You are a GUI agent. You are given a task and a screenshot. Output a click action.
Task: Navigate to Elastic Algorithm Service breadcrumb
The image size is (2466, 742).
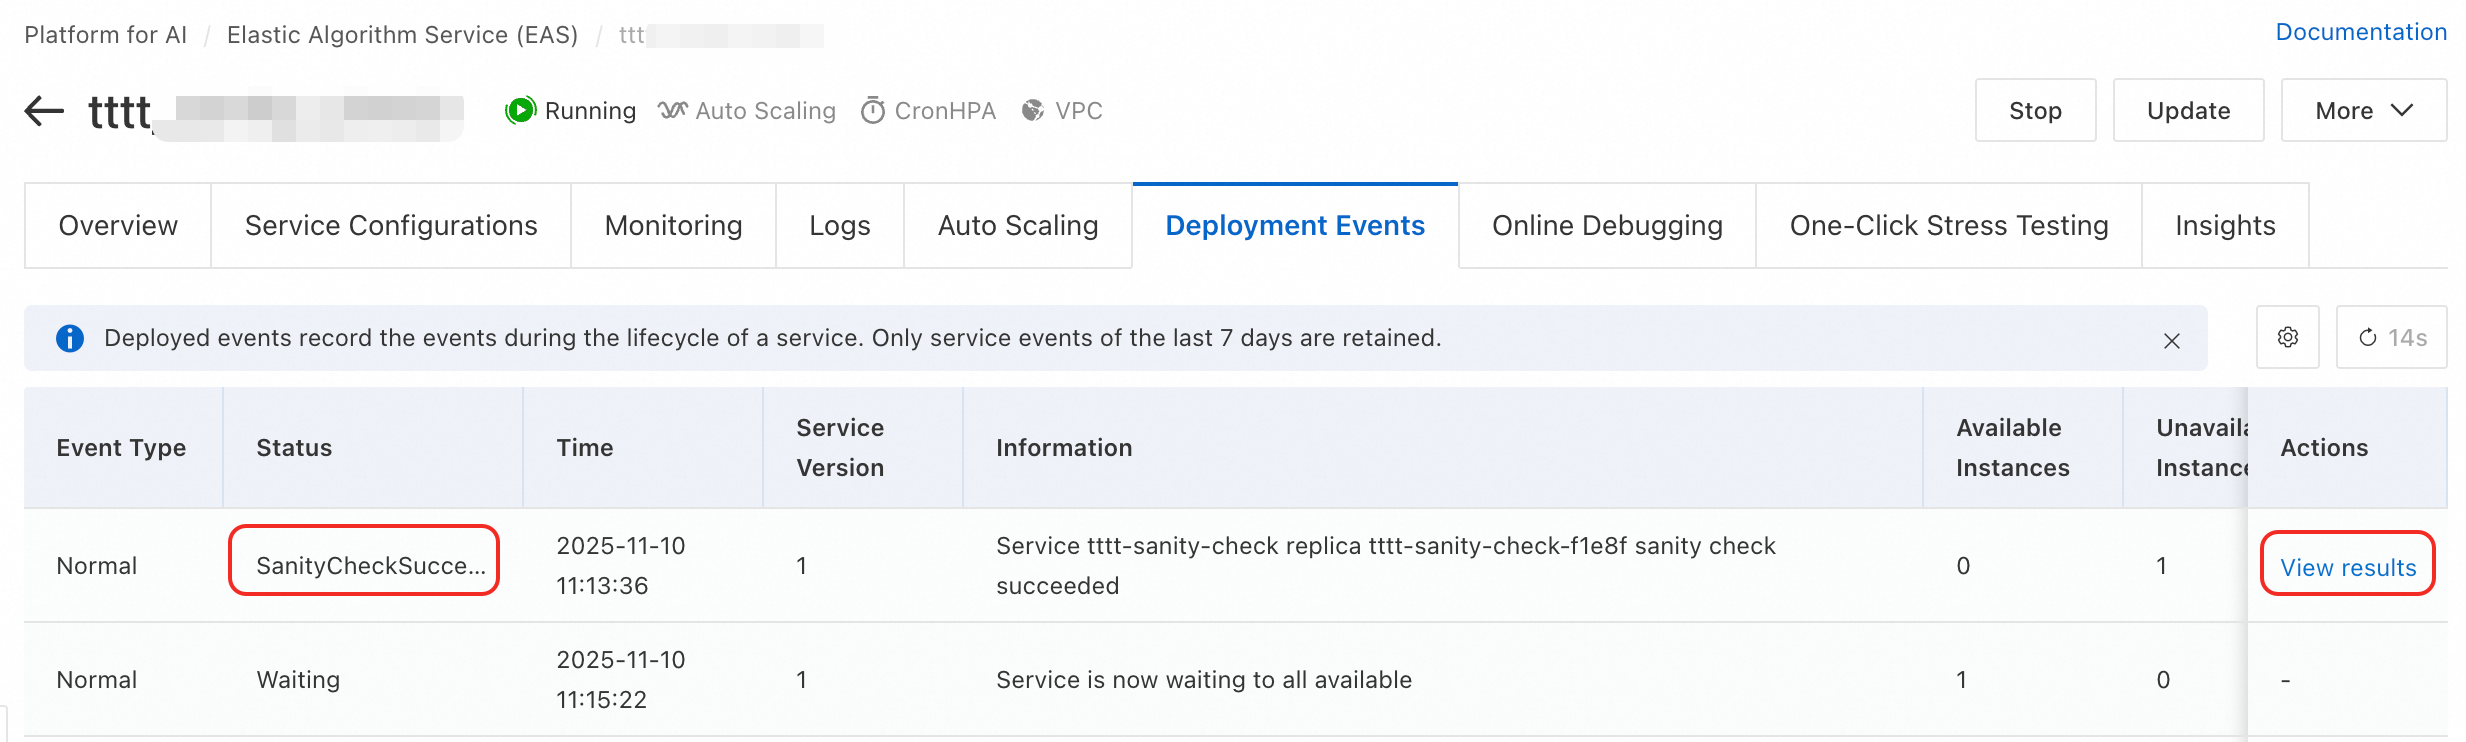(x=402, y=35)
